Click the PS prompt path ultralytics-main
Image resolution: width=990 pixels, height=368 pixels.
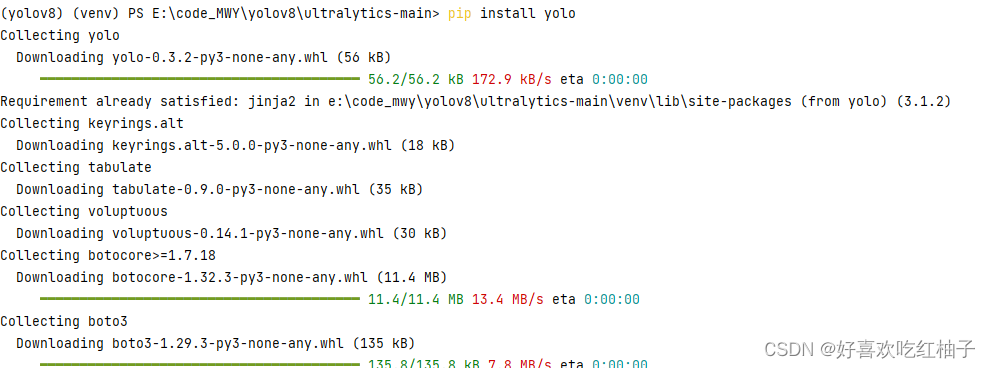click(x=296, y=13)
